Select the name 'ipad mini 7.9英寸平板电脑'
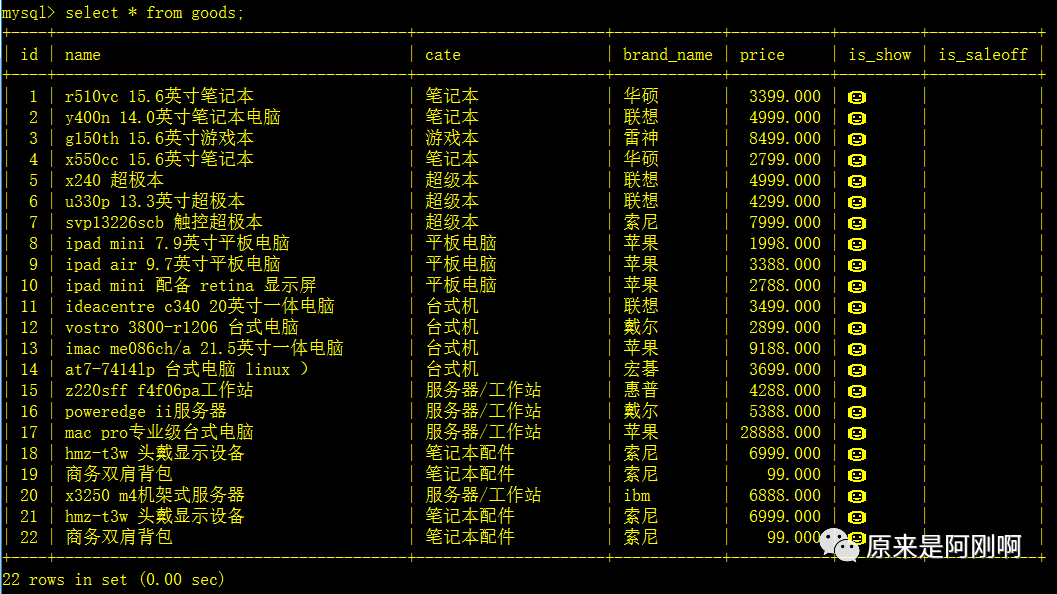The image size is (1057, 594). pyautogui.click(x=177, y=243)
